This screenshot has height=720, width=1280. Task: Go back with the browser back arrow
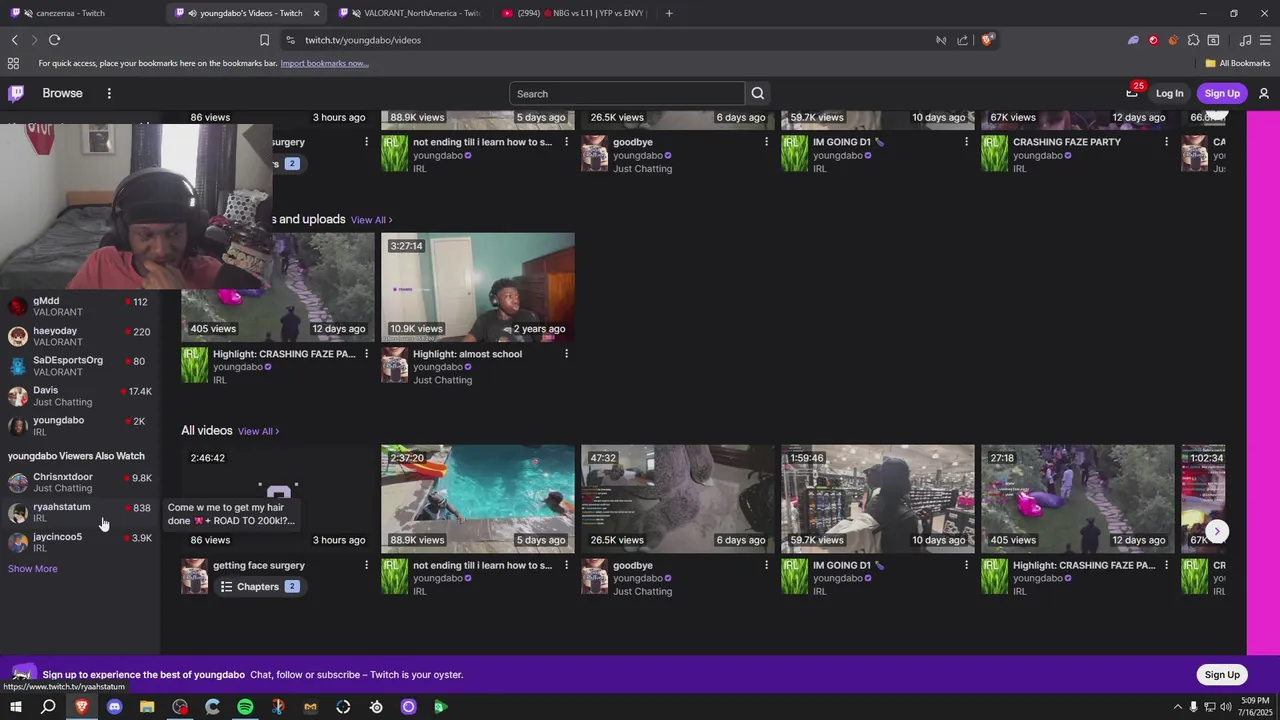(14, 40)
